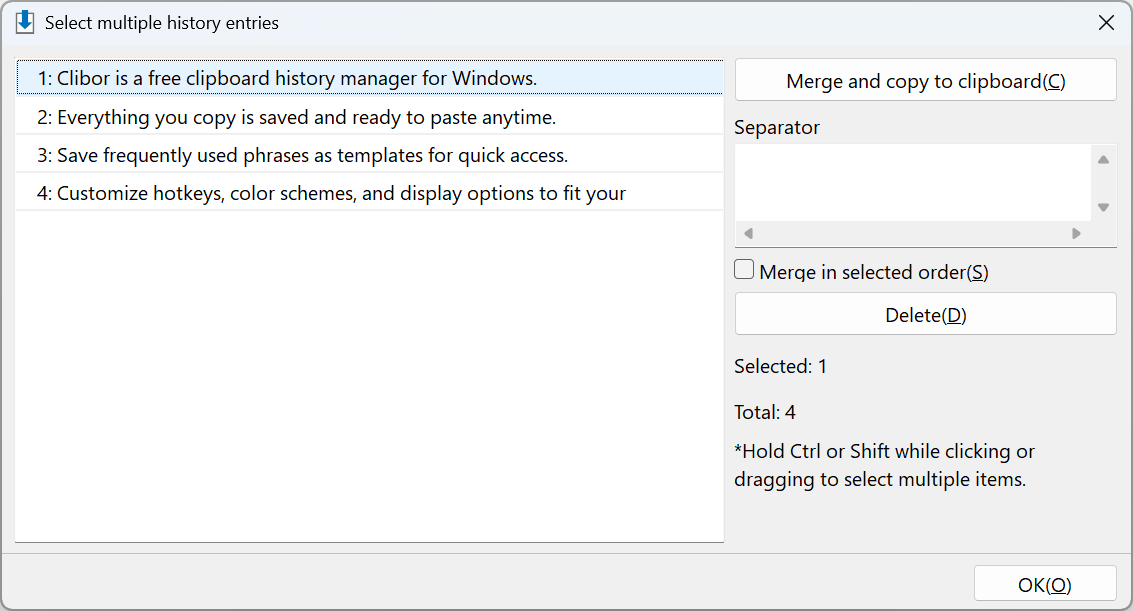
Task: Select entry 3 Save frequently used phrases
Action: (x=369, y=155)
